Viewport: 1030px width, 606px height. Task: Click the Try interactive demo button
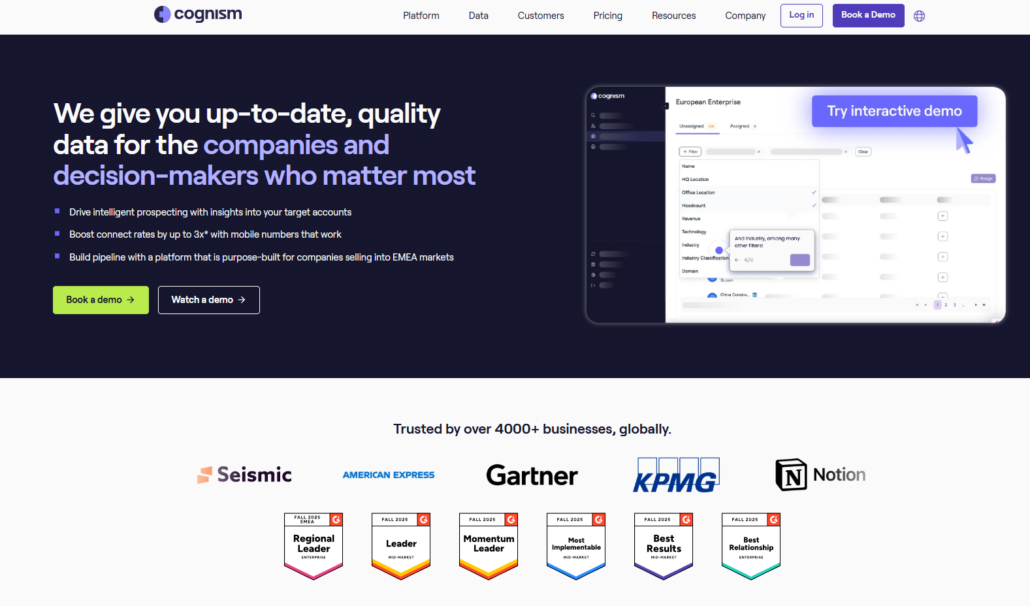(x=894, y=111)
